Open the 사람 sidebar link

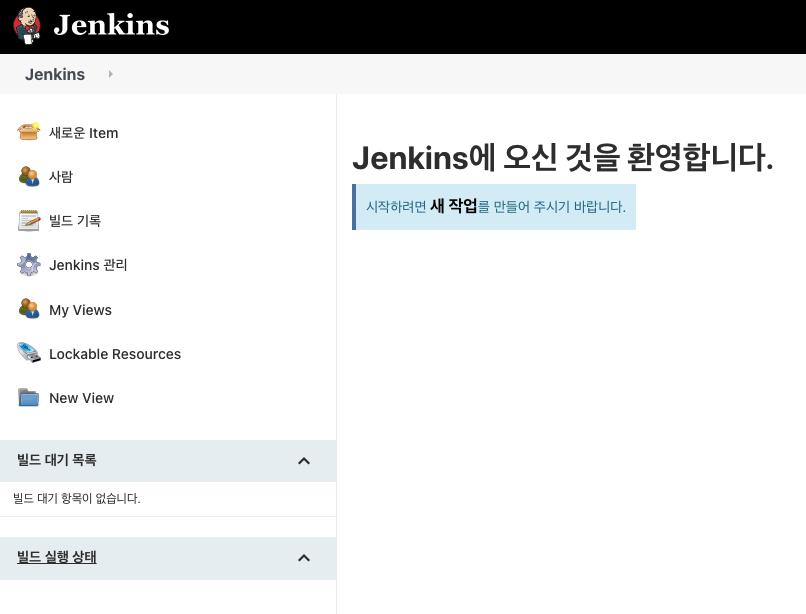(x=61, y=177)
